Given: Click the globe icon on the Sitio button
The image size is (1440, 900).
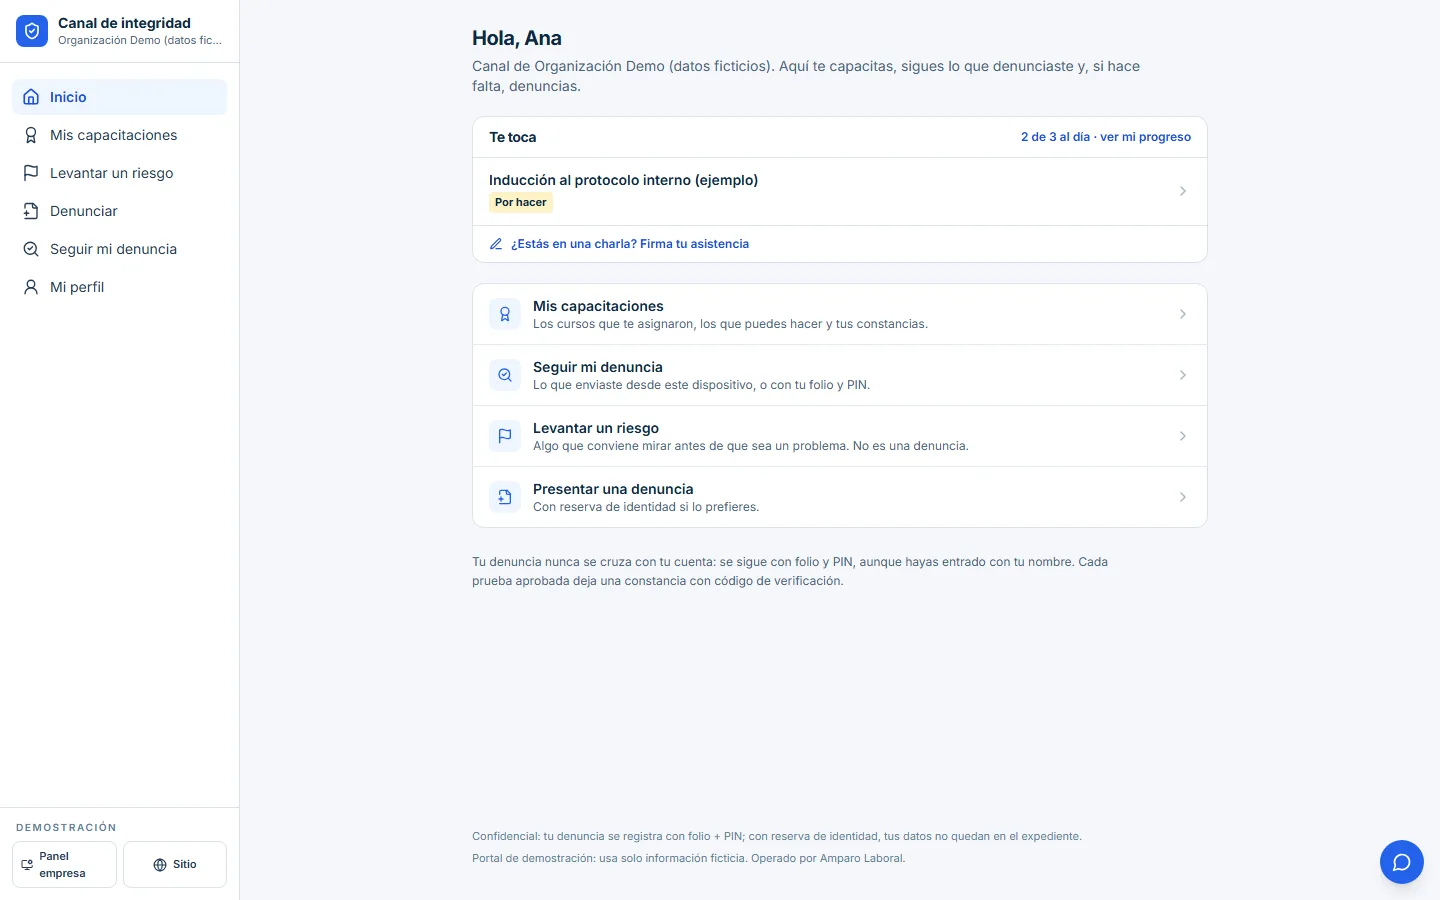Looking at the screenshot, I should pos(160,865).
